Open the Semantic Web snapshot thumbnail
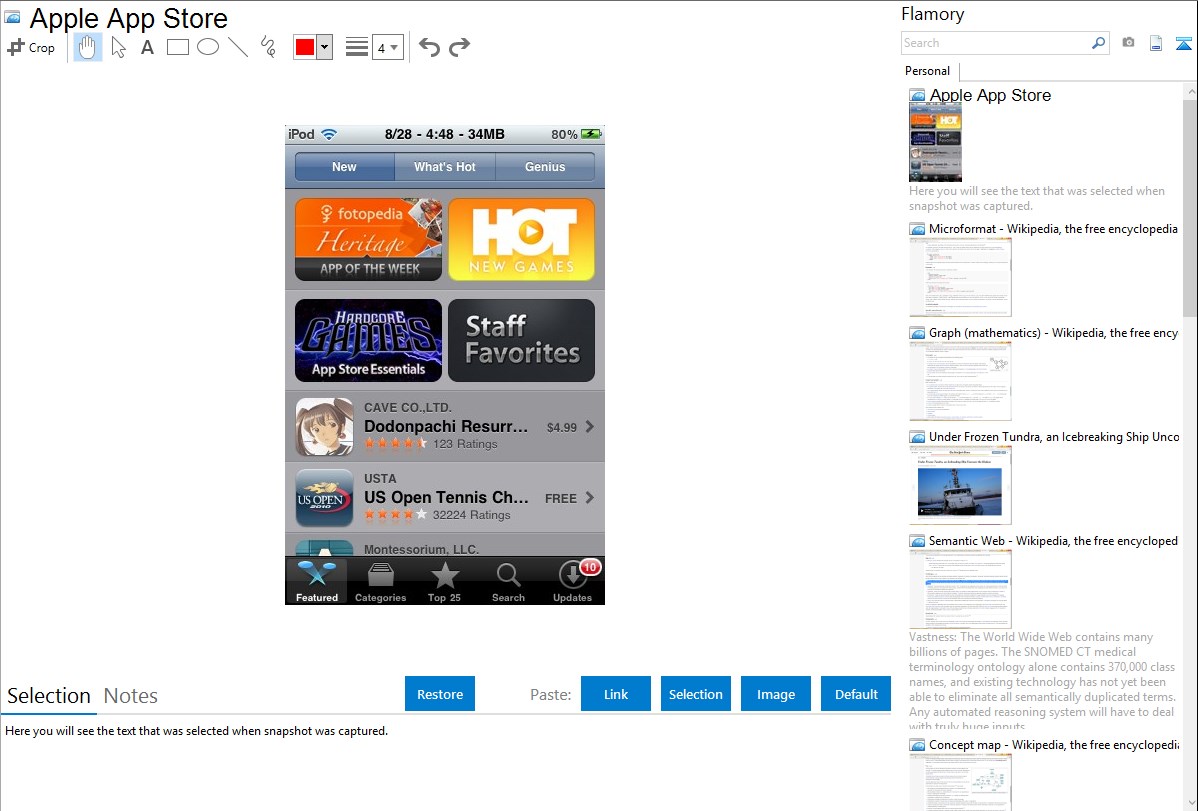This screenshot has height=811, width=1198. point(960,589)
